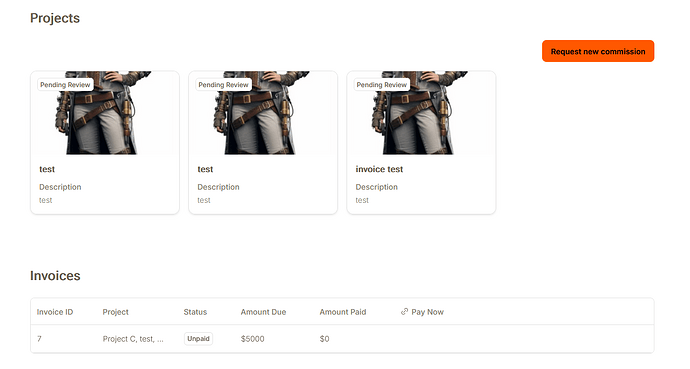Open the invoice test project title

379,169
